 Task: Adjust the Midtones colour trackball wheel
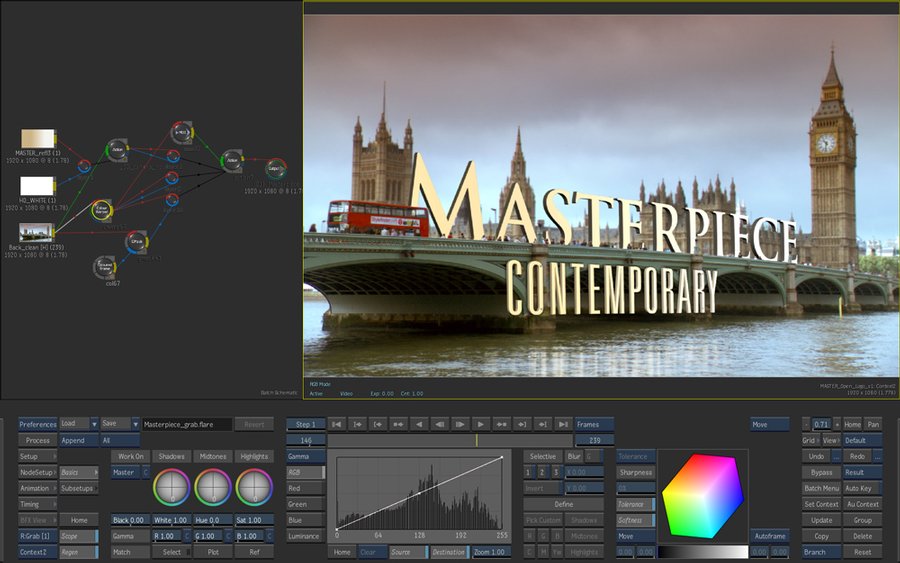[x=213, y=487]
